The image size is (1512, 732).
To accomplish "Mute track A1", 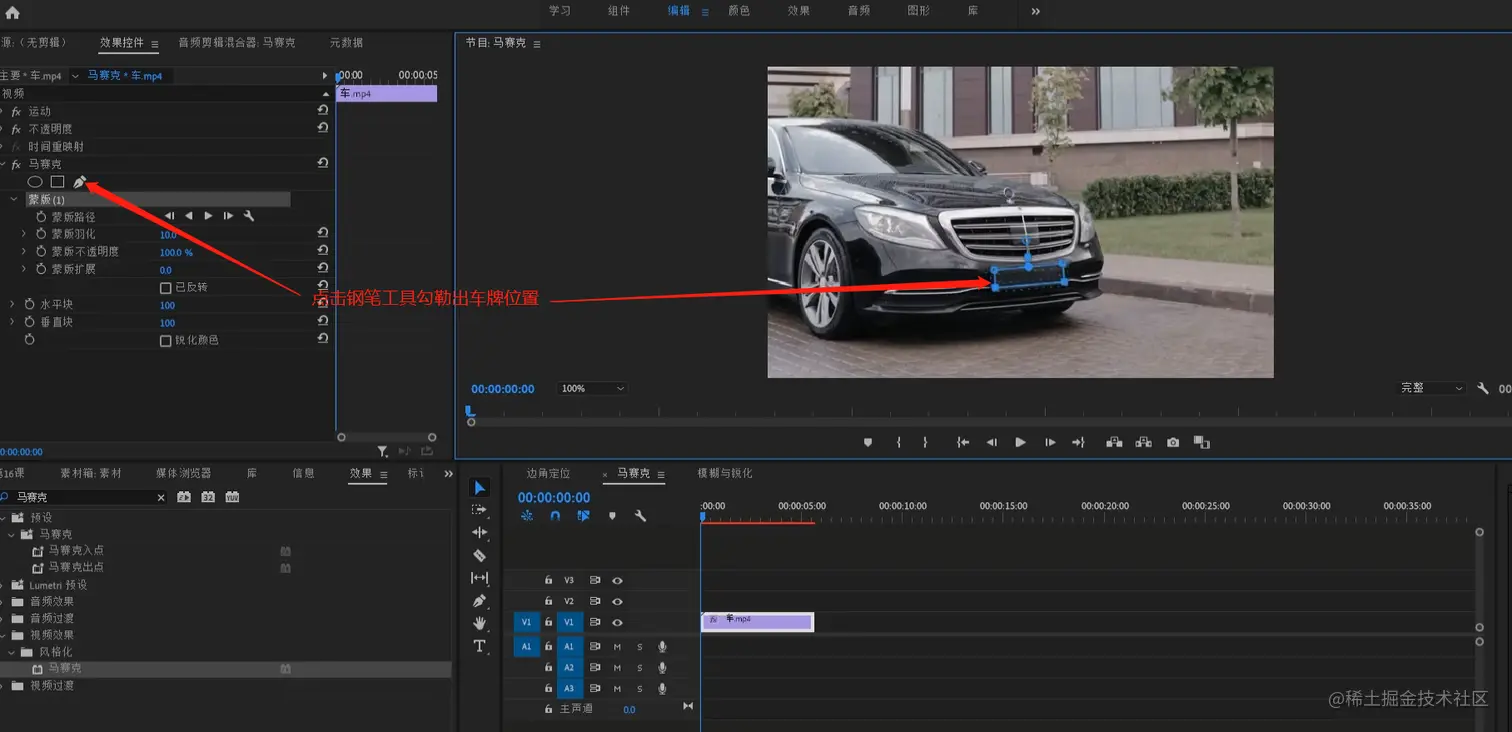I will coord(617,647).
